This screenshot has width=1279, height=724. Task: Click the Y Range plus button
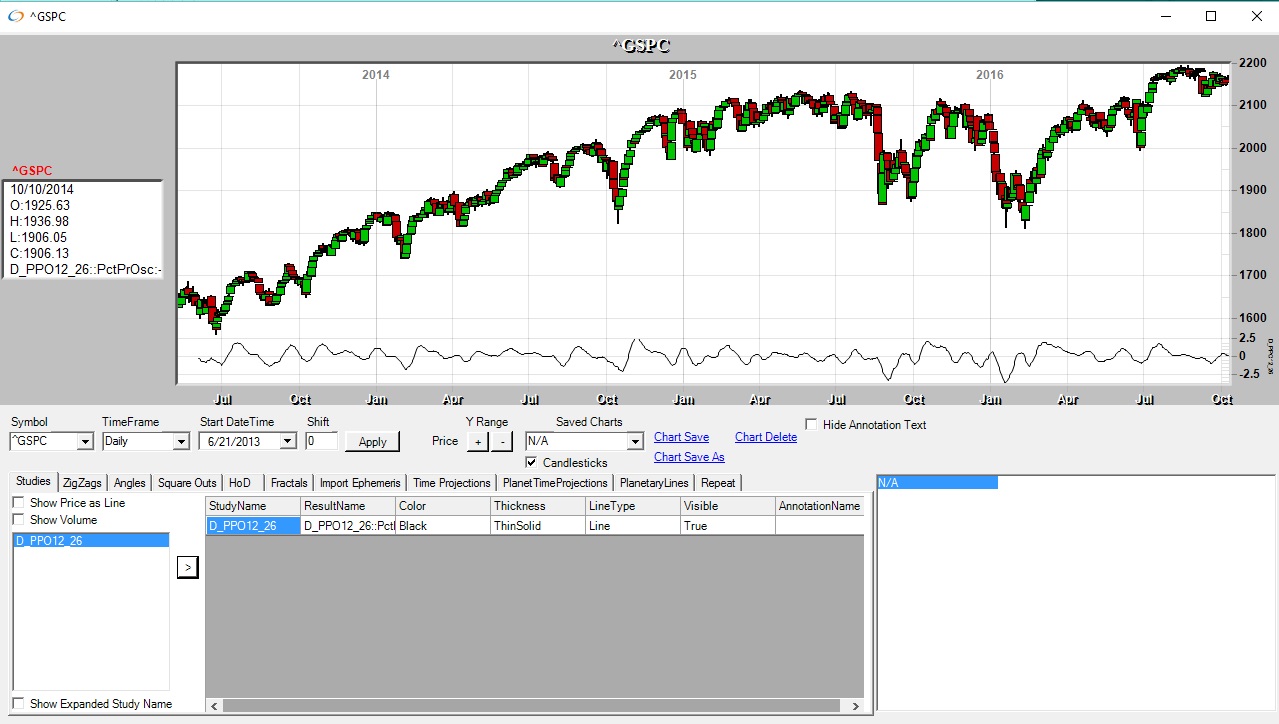pyautogui.click(x=477, y=441)
